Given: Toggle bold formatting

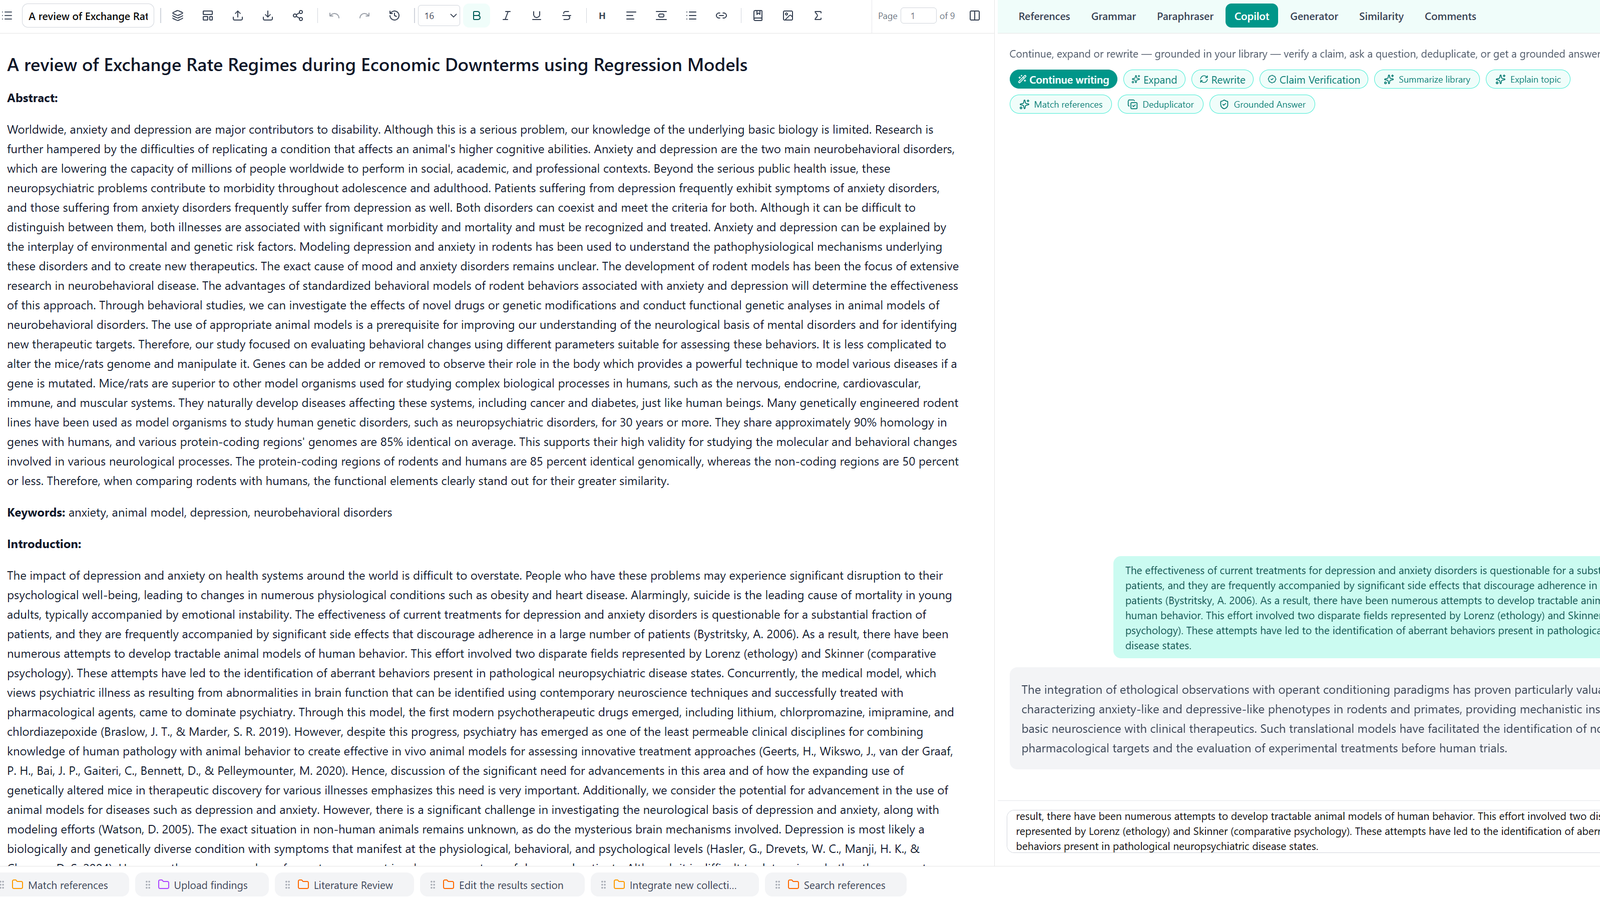Looking at the screenshot, I should tap(476, 16).
